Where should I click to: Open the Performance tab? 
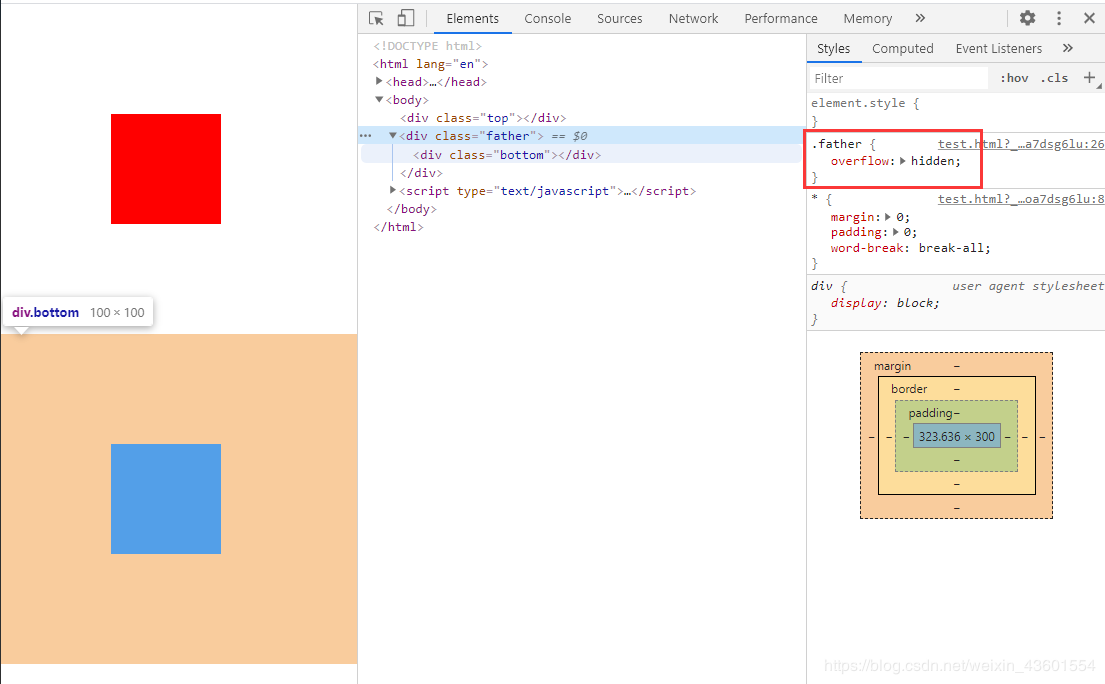click(x=781, y=19)
